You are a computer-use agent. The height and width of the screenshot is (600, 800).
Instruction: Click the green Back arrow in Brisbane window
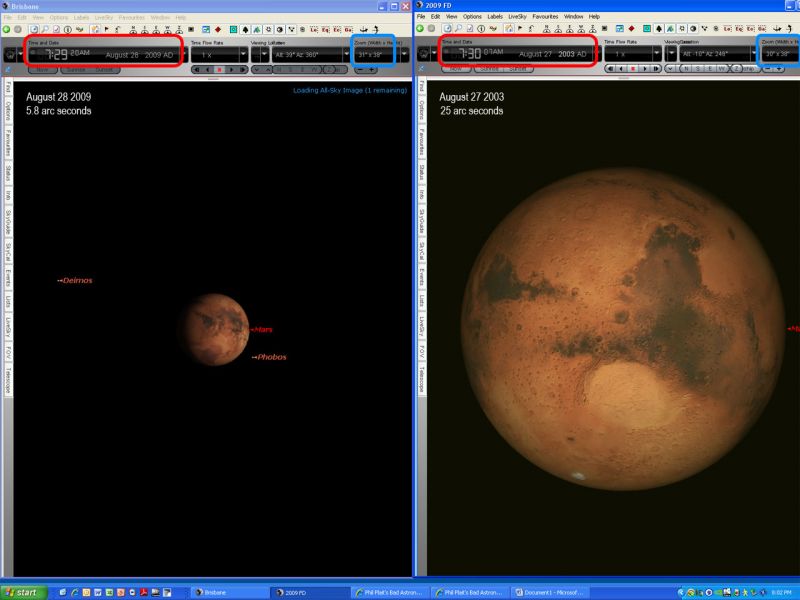tap(7, 30)
